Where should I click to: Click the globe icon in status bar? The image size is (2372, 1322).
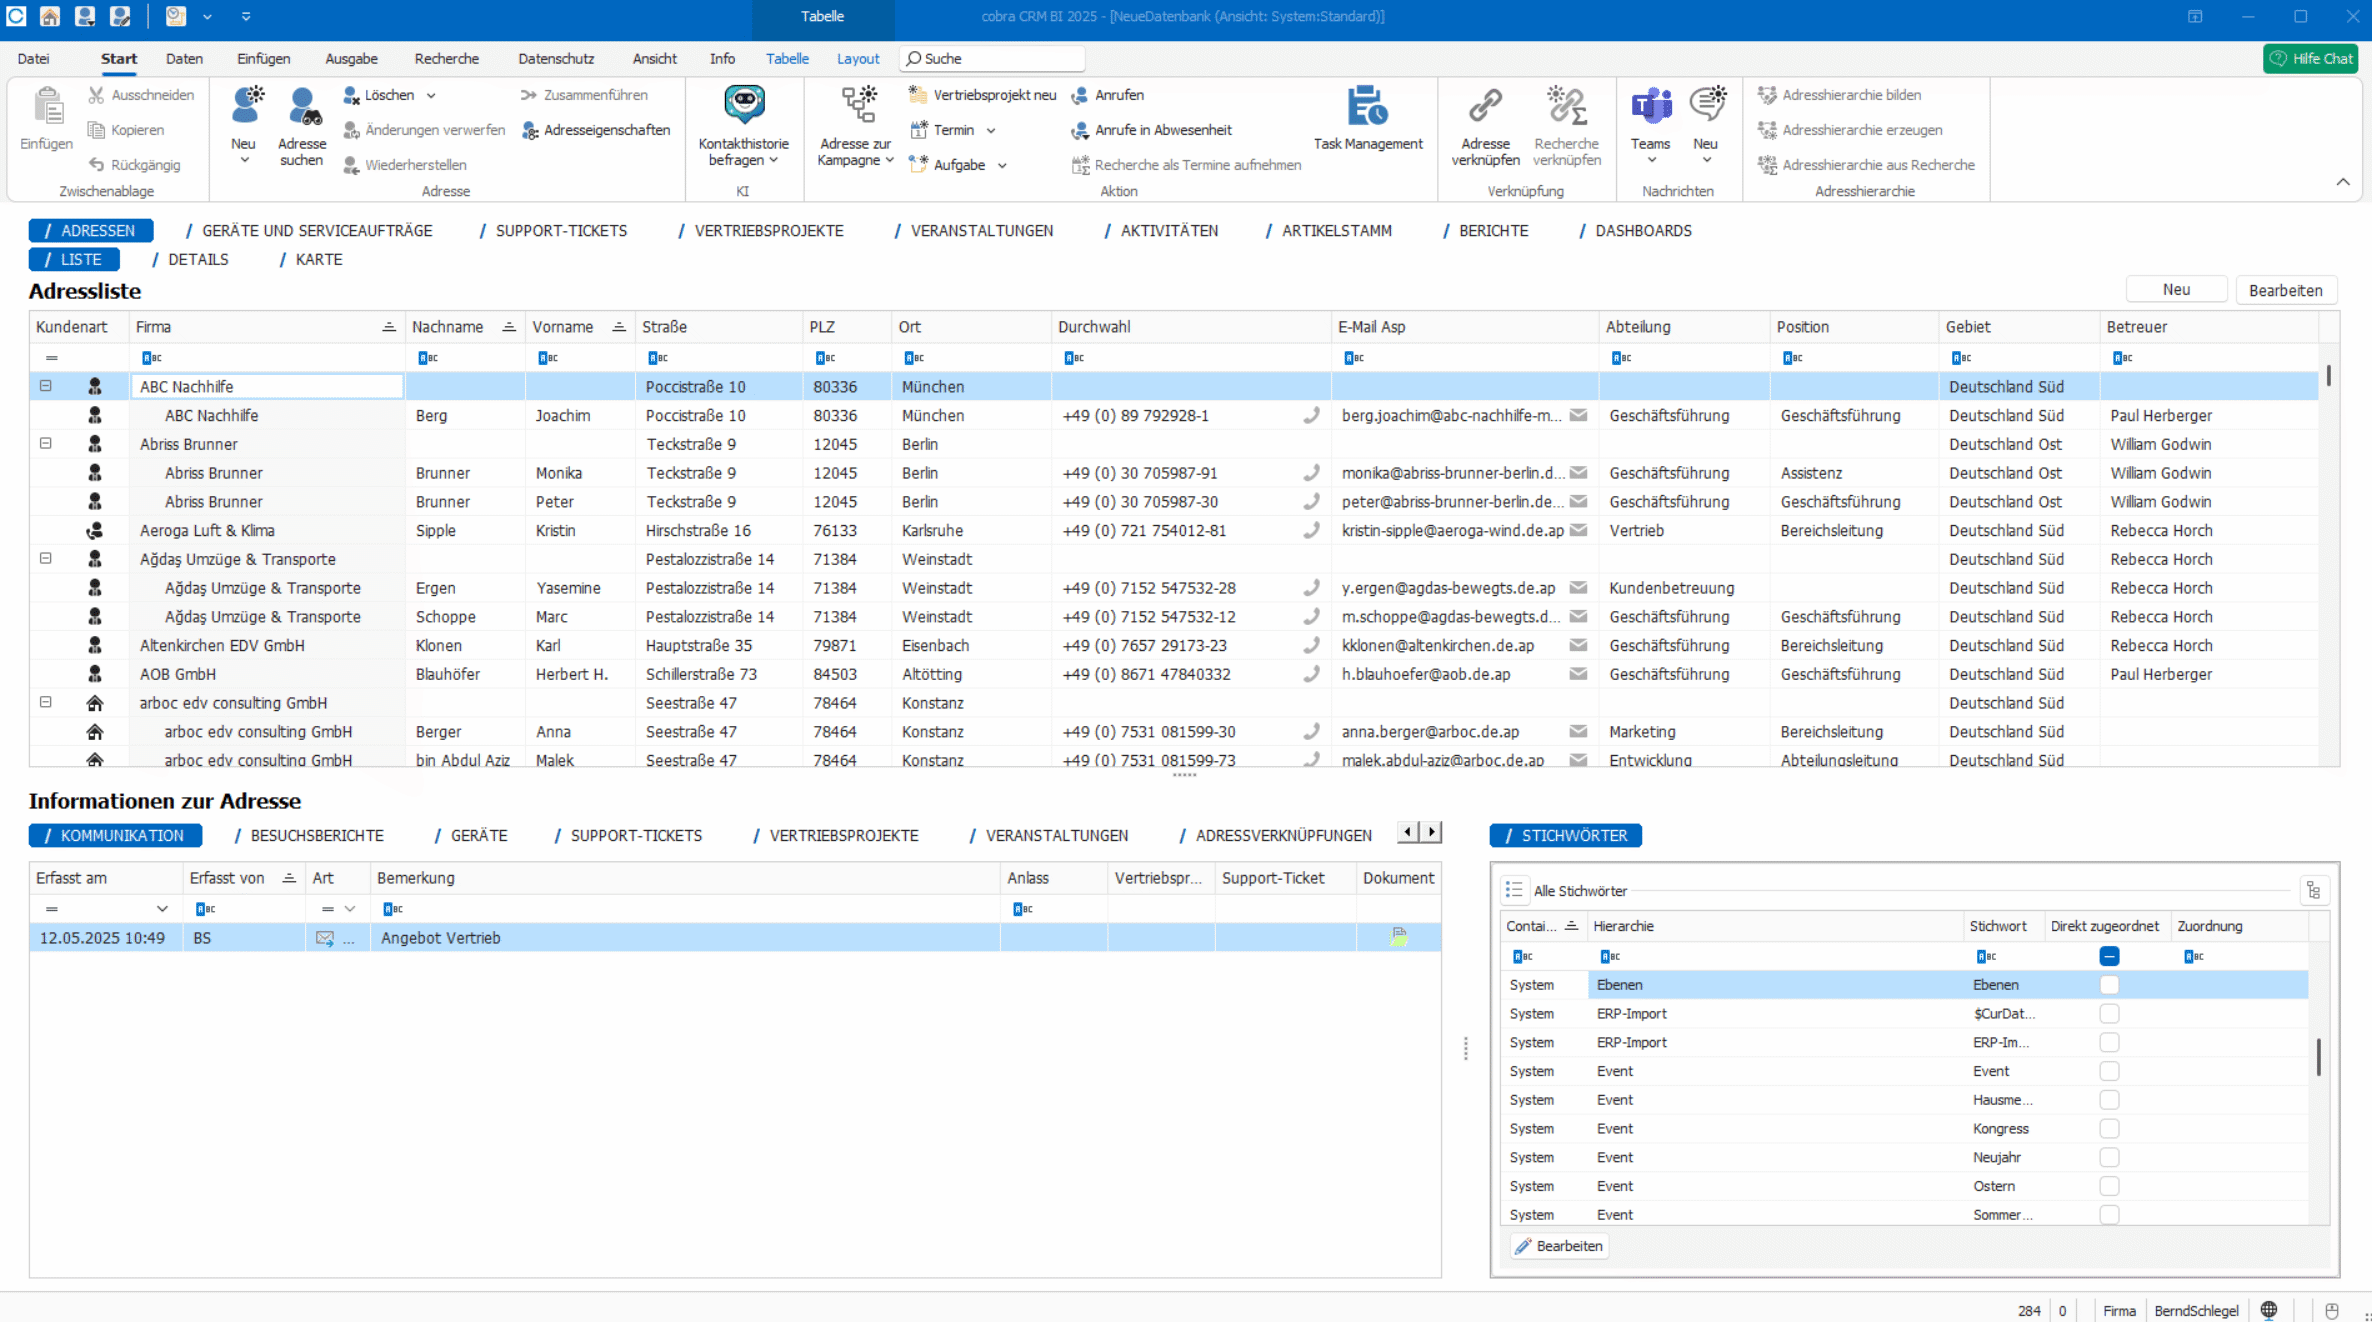point(2269,1310)
